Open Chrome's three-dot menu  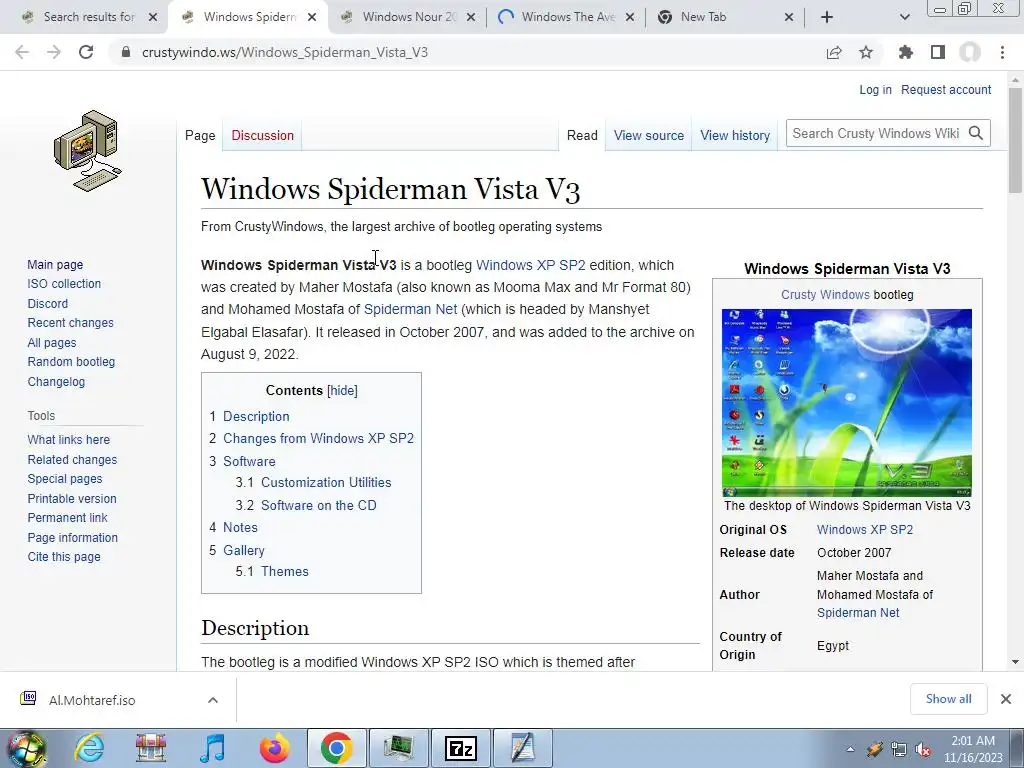point(1002,52)
